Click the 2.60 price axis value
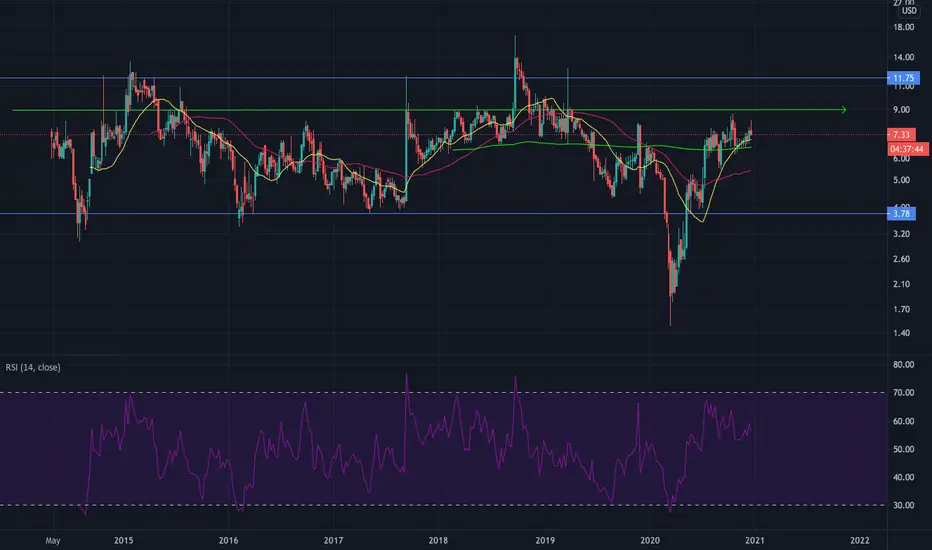The height and width of the screenshot is (550, 932). [902, 259]
